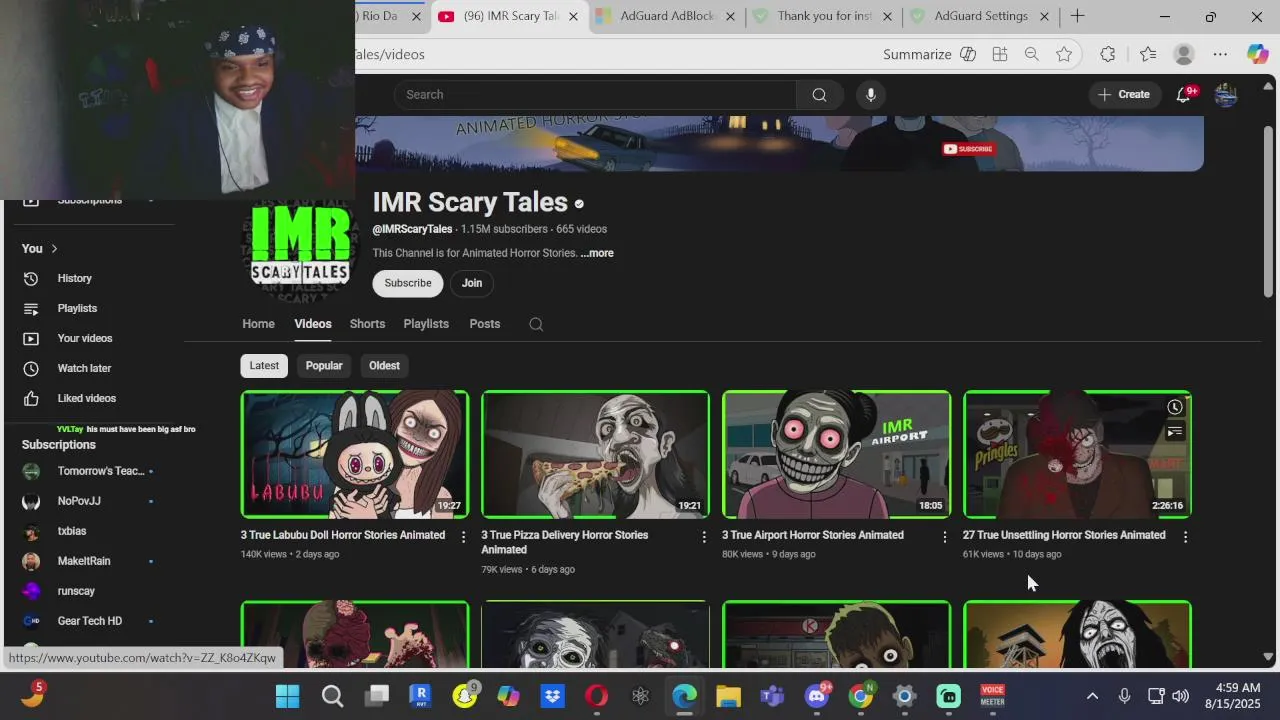Click Watch Later clock icon on Pringles thumbnail
The image size is (1280, 720).
pyautogui.click(x=1175, y=407)
